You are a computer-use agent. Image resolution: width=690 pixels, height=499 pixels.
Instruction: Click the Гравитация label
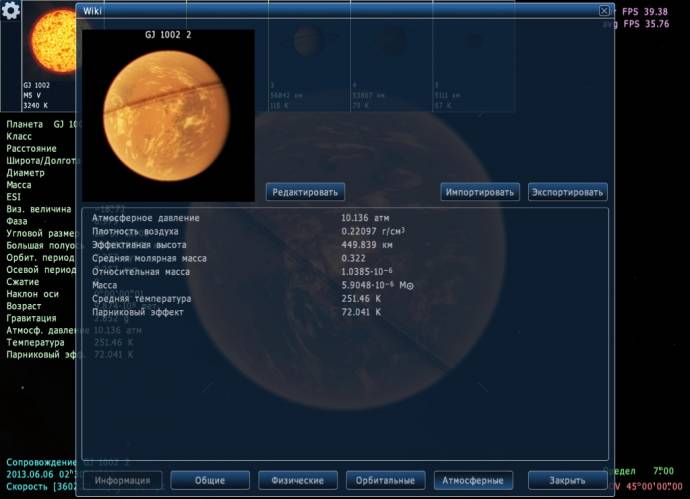tap(31, 318)
